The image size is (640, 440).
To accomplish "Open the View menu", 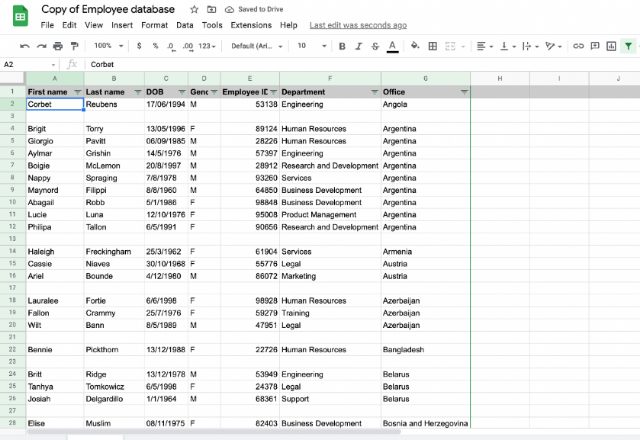I will tap(93, 25).
